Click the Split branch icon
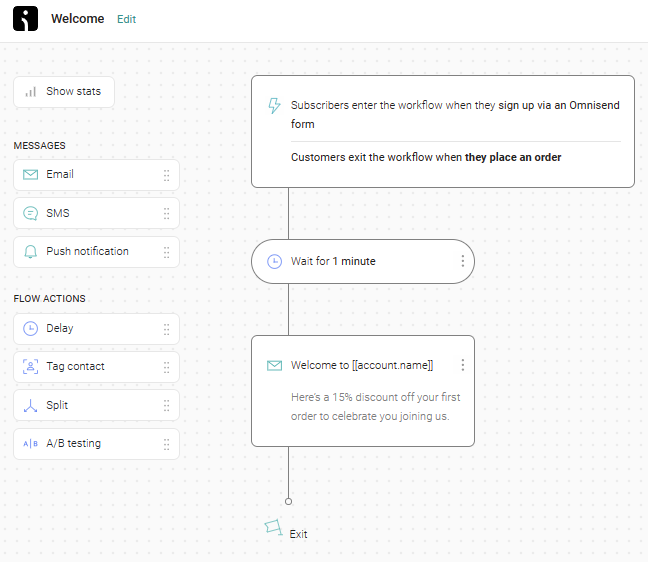 tap(30, 405)
